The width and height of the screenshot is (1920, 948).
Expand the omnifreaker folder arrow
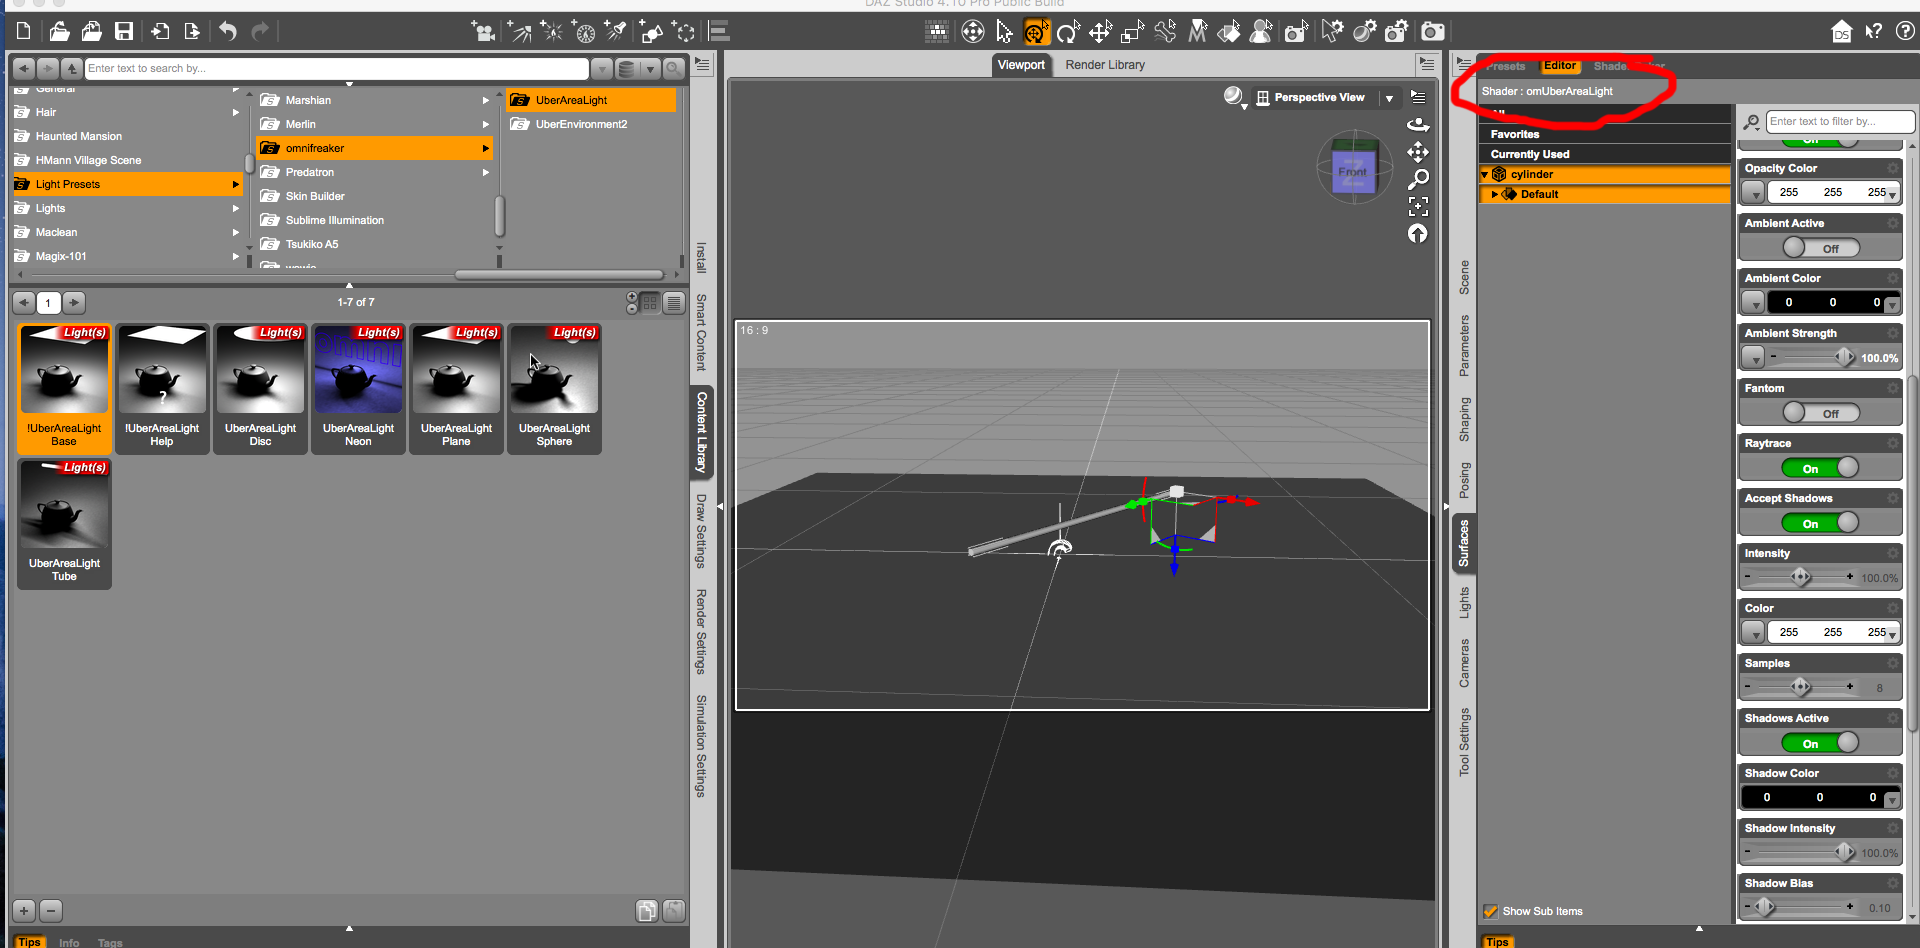pyautogui.click(x=486, y=148)
